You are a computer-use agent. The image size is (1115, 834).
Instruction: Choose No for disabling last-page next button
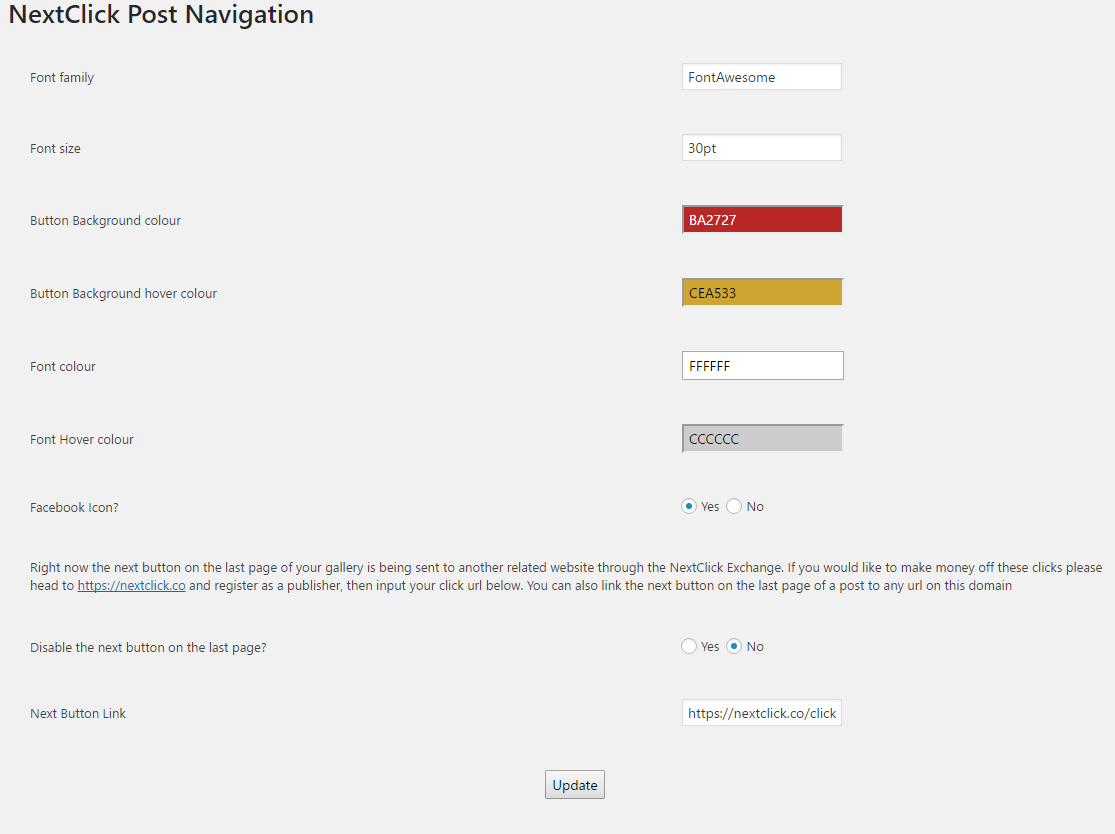coord(734,646)
